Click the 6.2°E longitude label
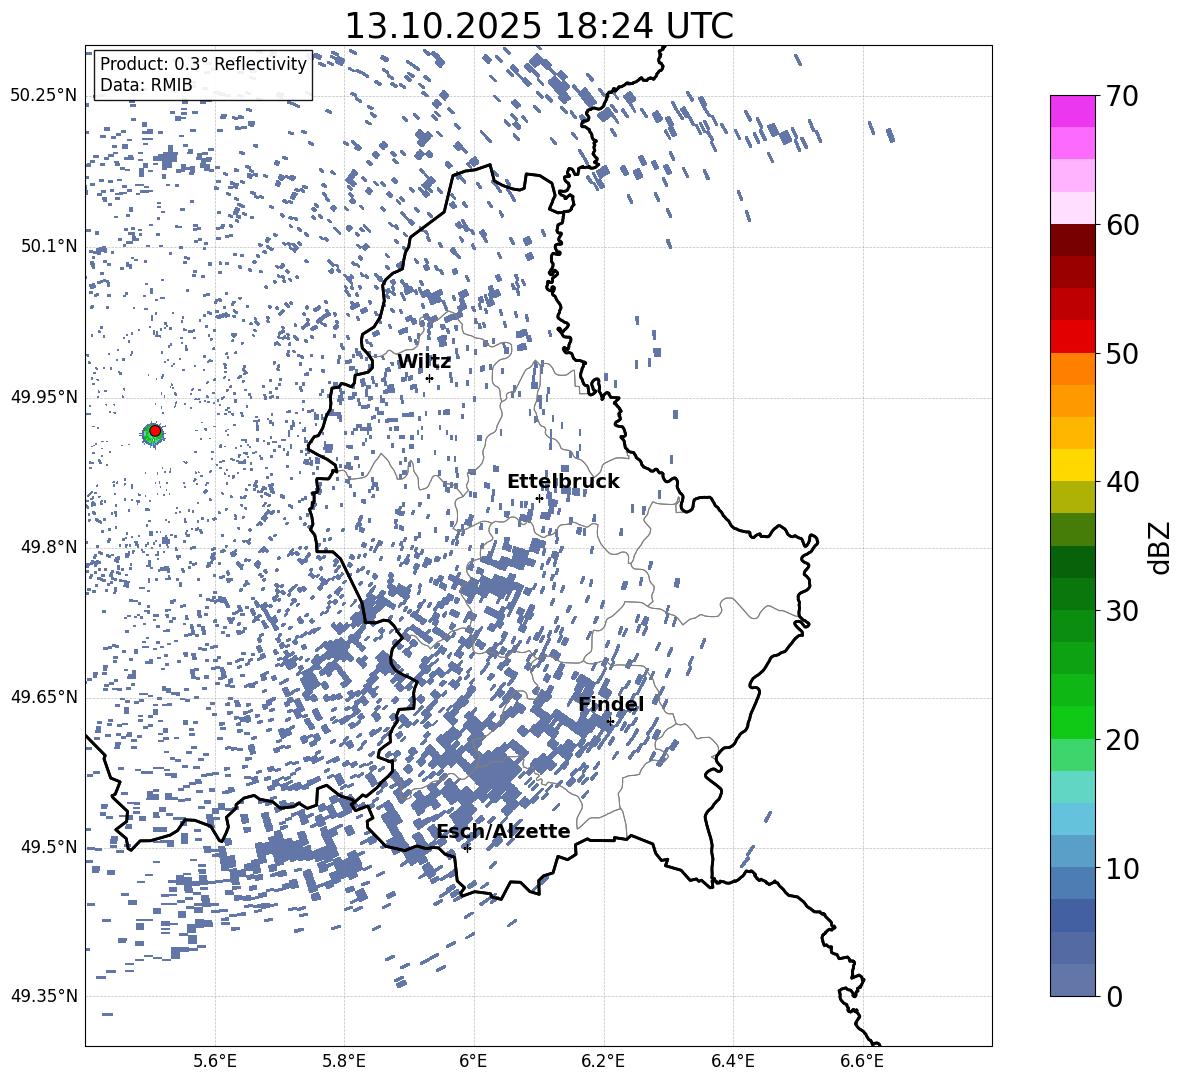 603,1061
